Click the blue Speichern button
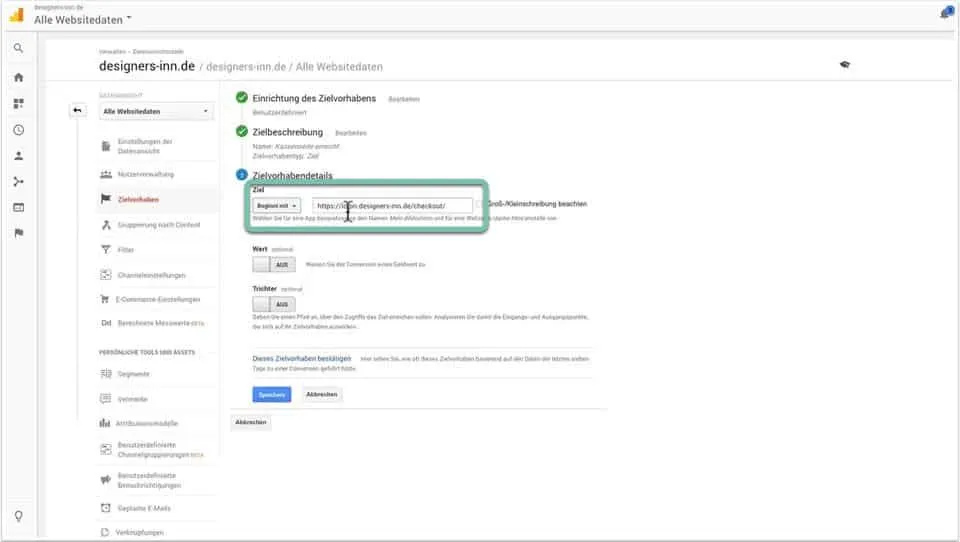 coord(271,394)
